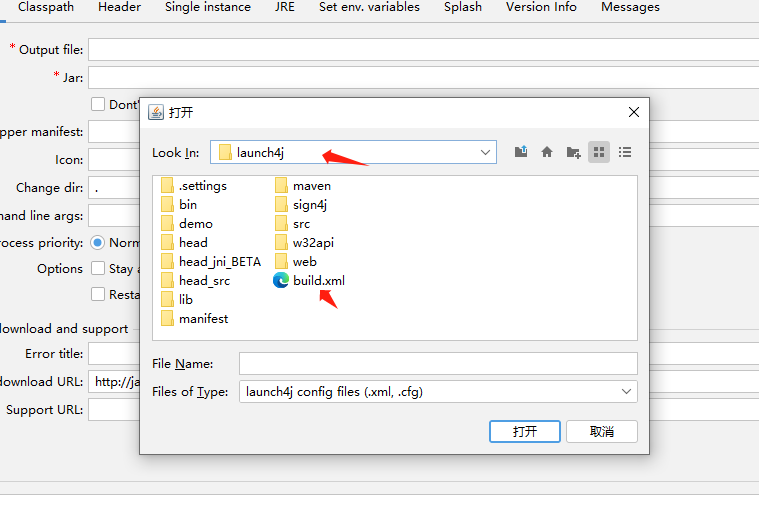Open the Look In folder dropdown

(x=353, y=152)
